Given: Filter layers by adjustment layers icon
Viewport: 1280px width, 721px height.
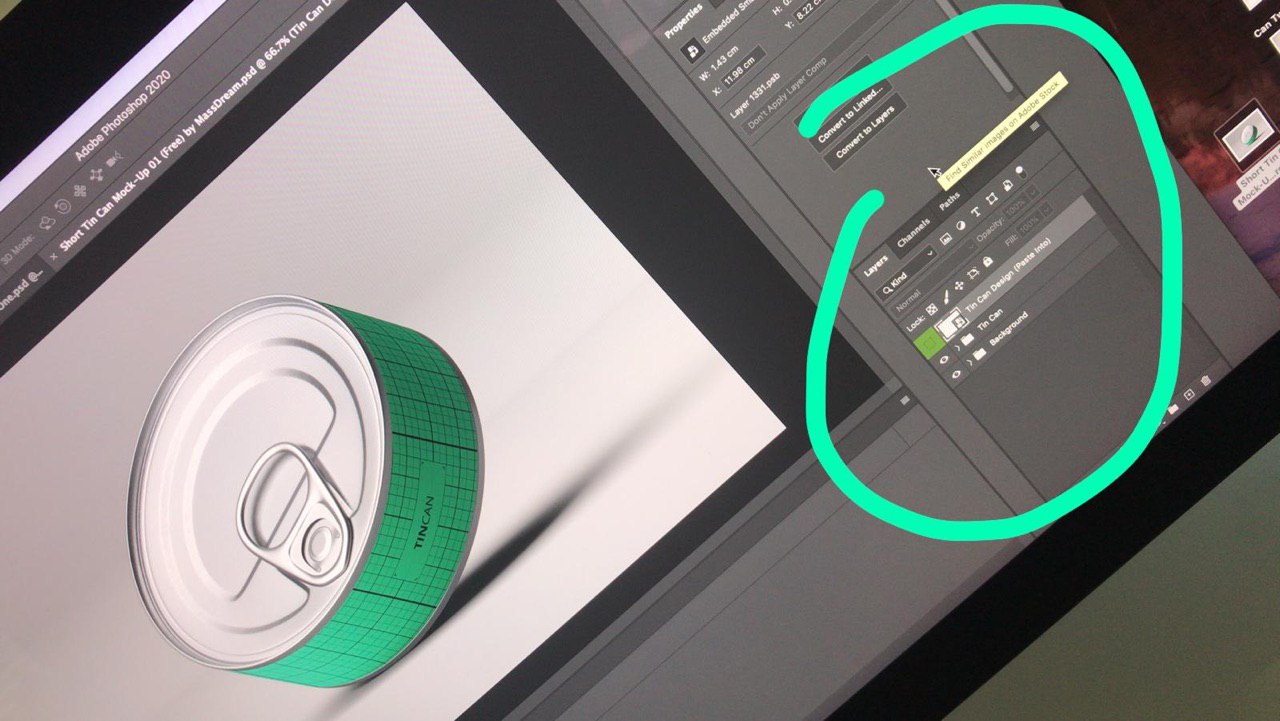Looking at the screenshot, I should (x=961, y=226).
